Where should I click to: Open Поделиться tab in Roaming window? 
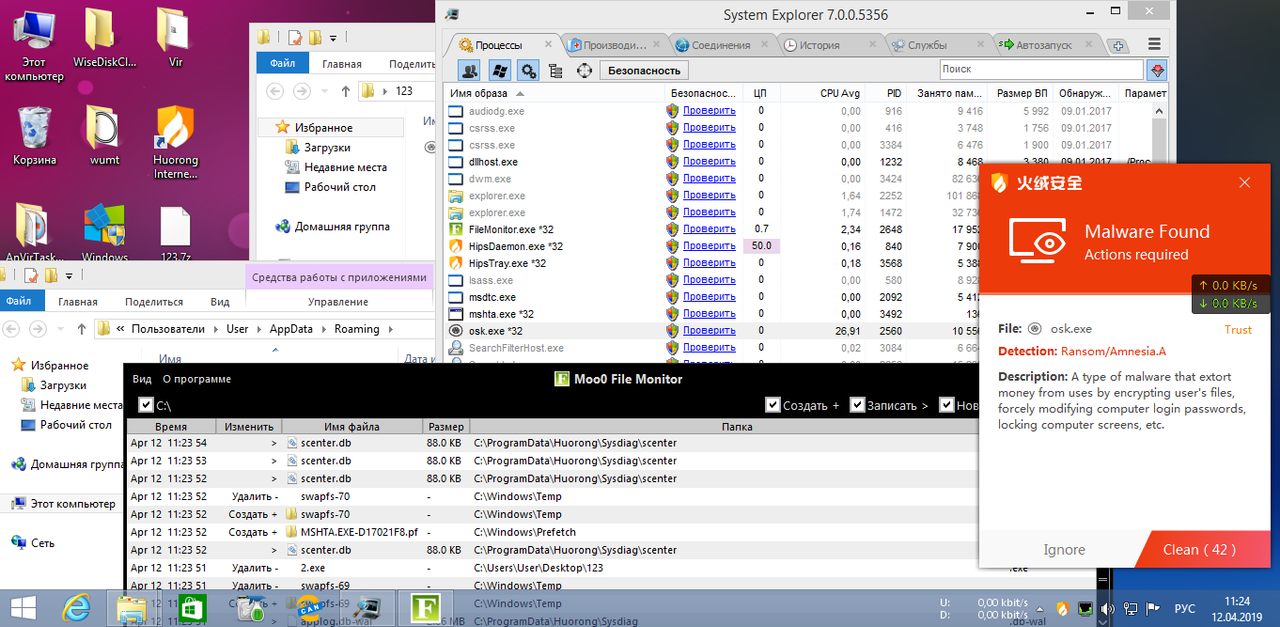coord(154,301)
